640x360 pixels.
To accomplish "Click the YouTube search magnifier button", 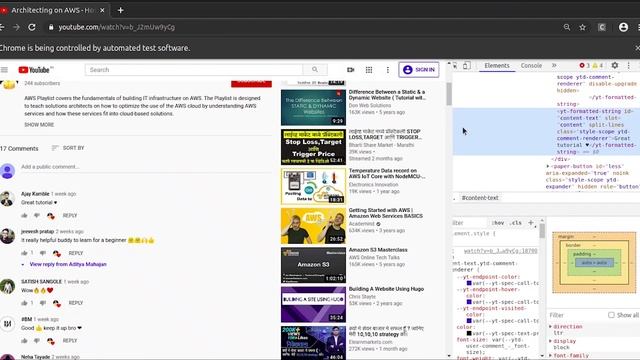I will coord(315,70).
